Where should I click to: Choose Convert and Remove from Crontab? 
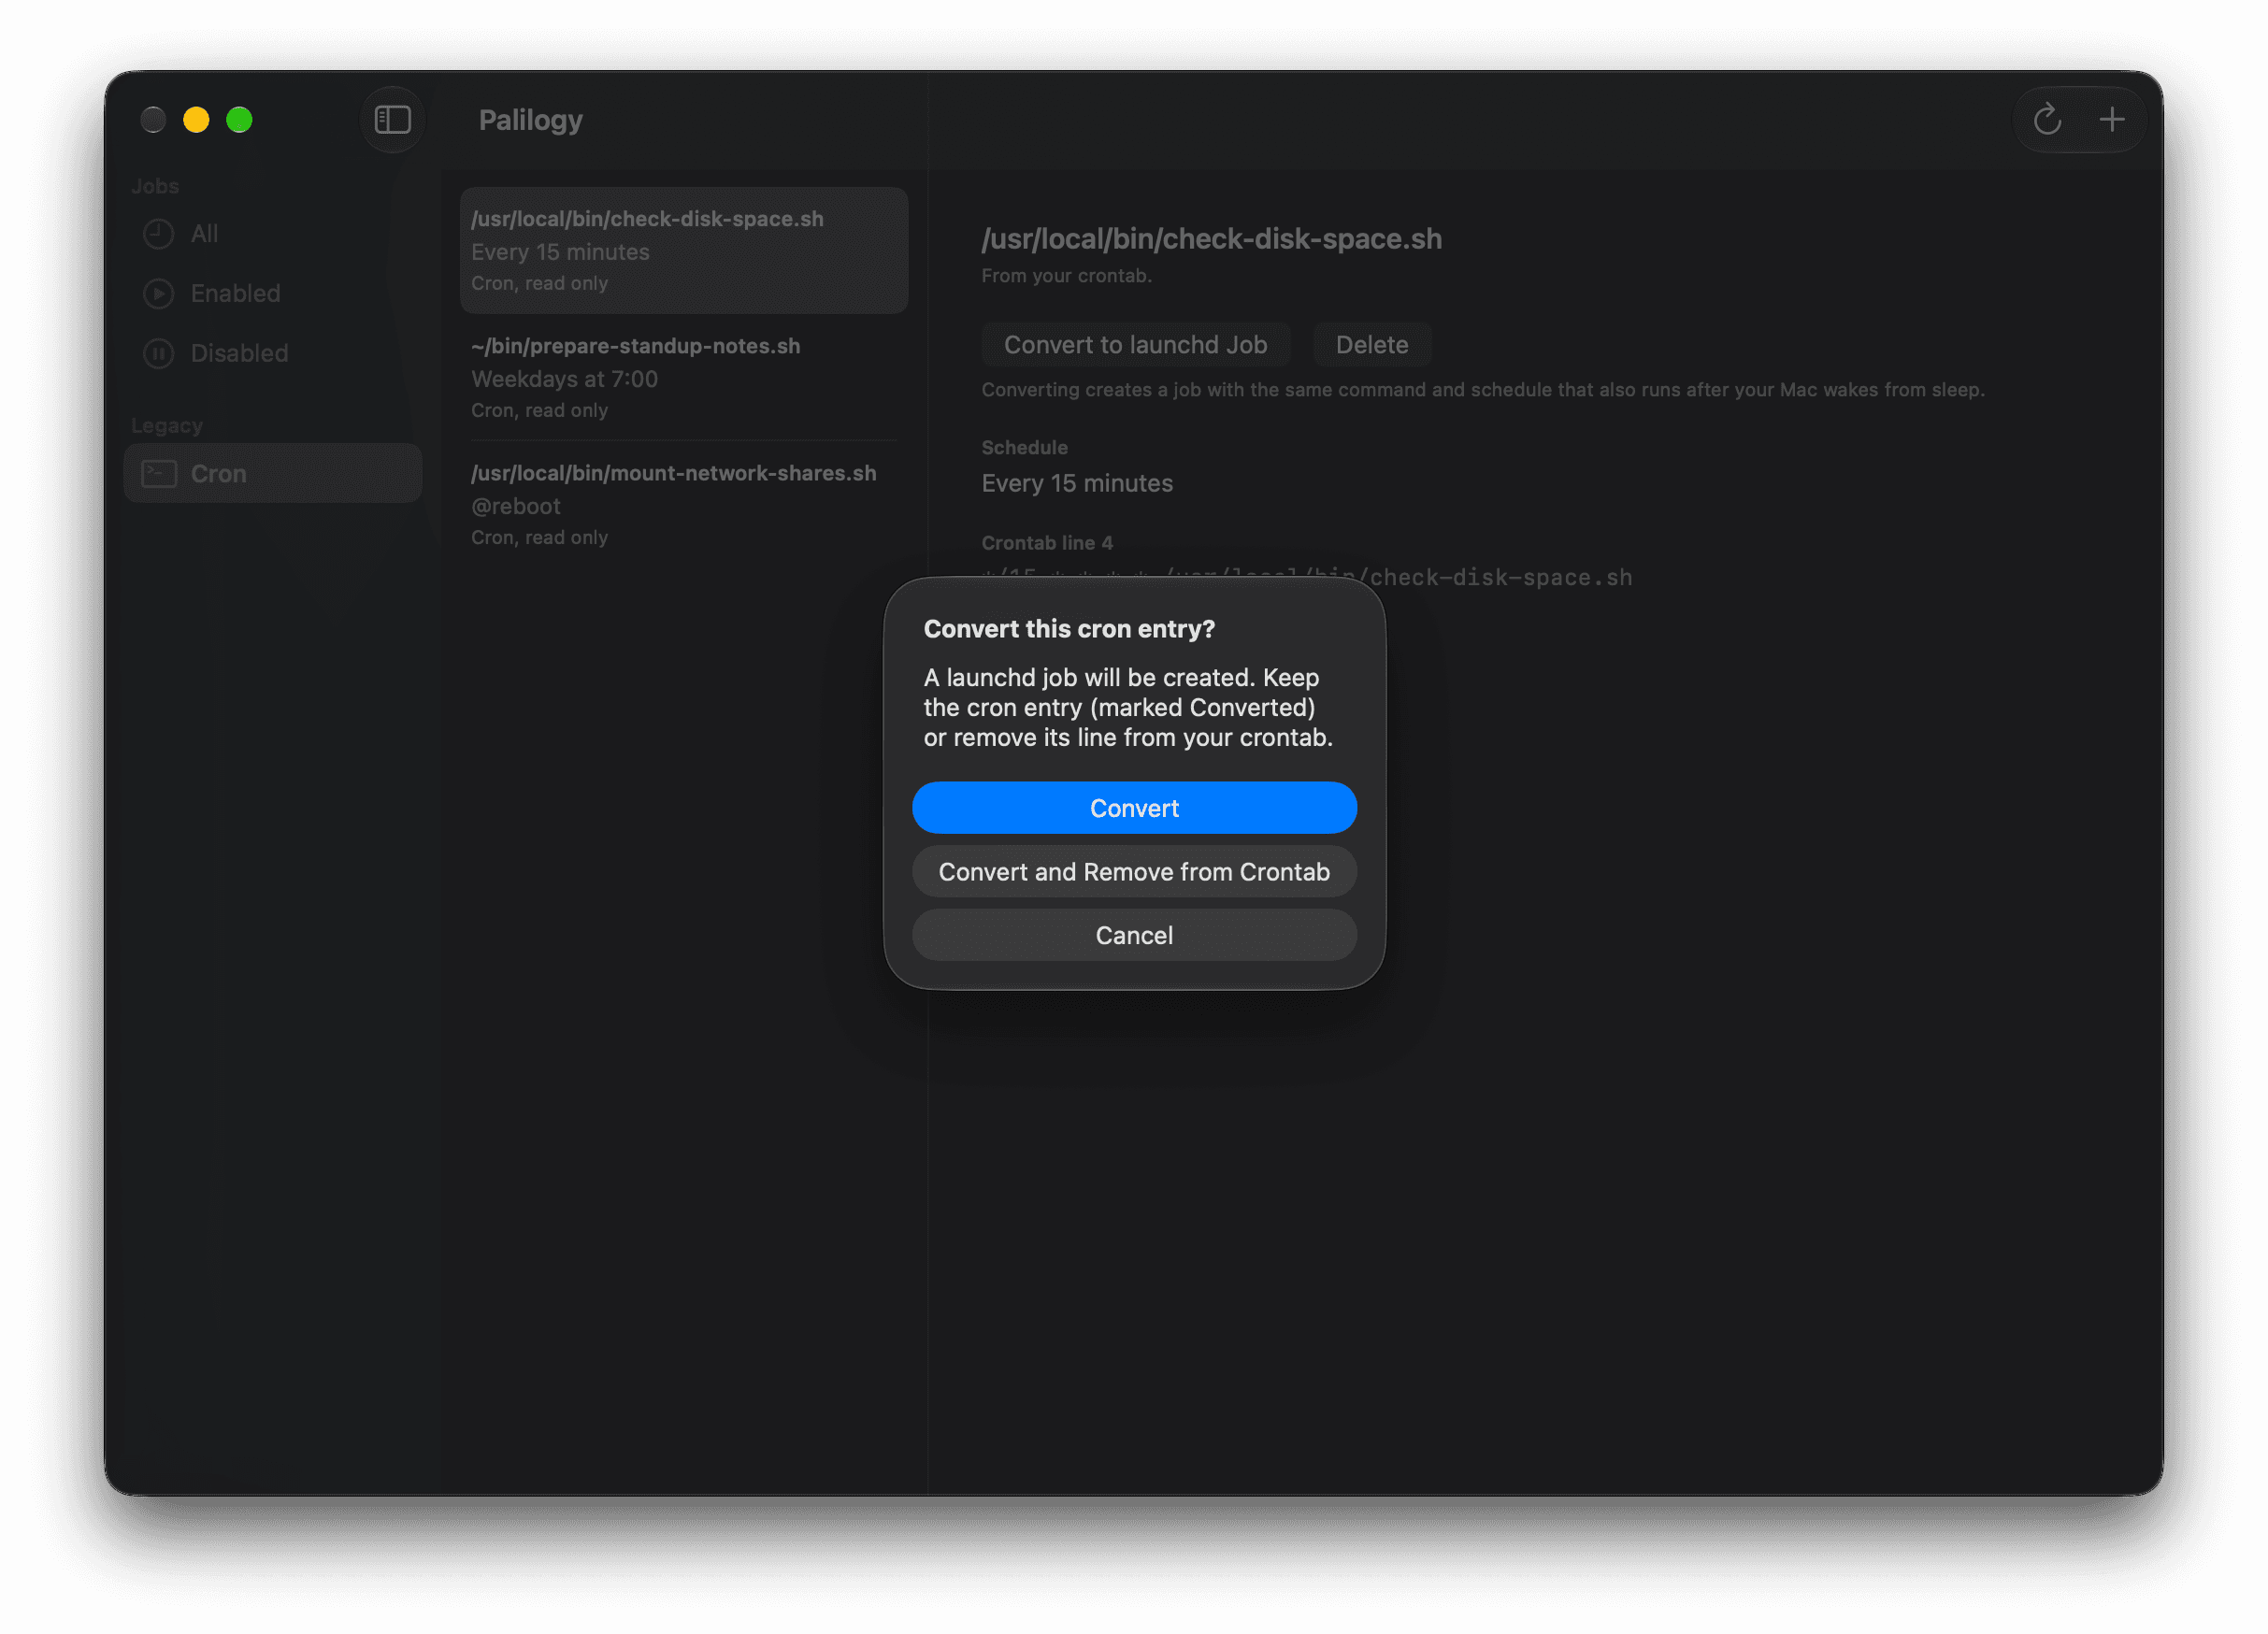click(1134, 872)
